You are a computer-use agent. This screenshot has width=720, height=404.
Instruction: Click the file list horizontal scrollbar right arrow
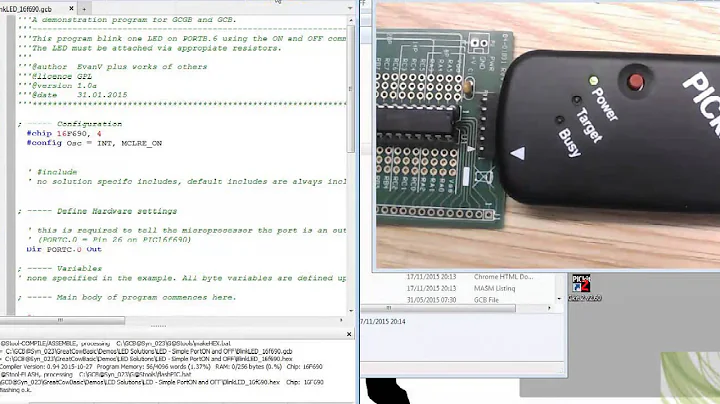[x=549, y=308]
